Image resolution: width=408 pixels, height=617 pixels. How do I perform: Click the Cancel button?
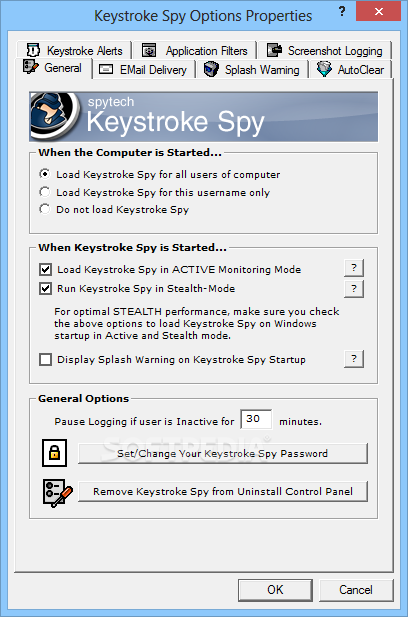356,590
